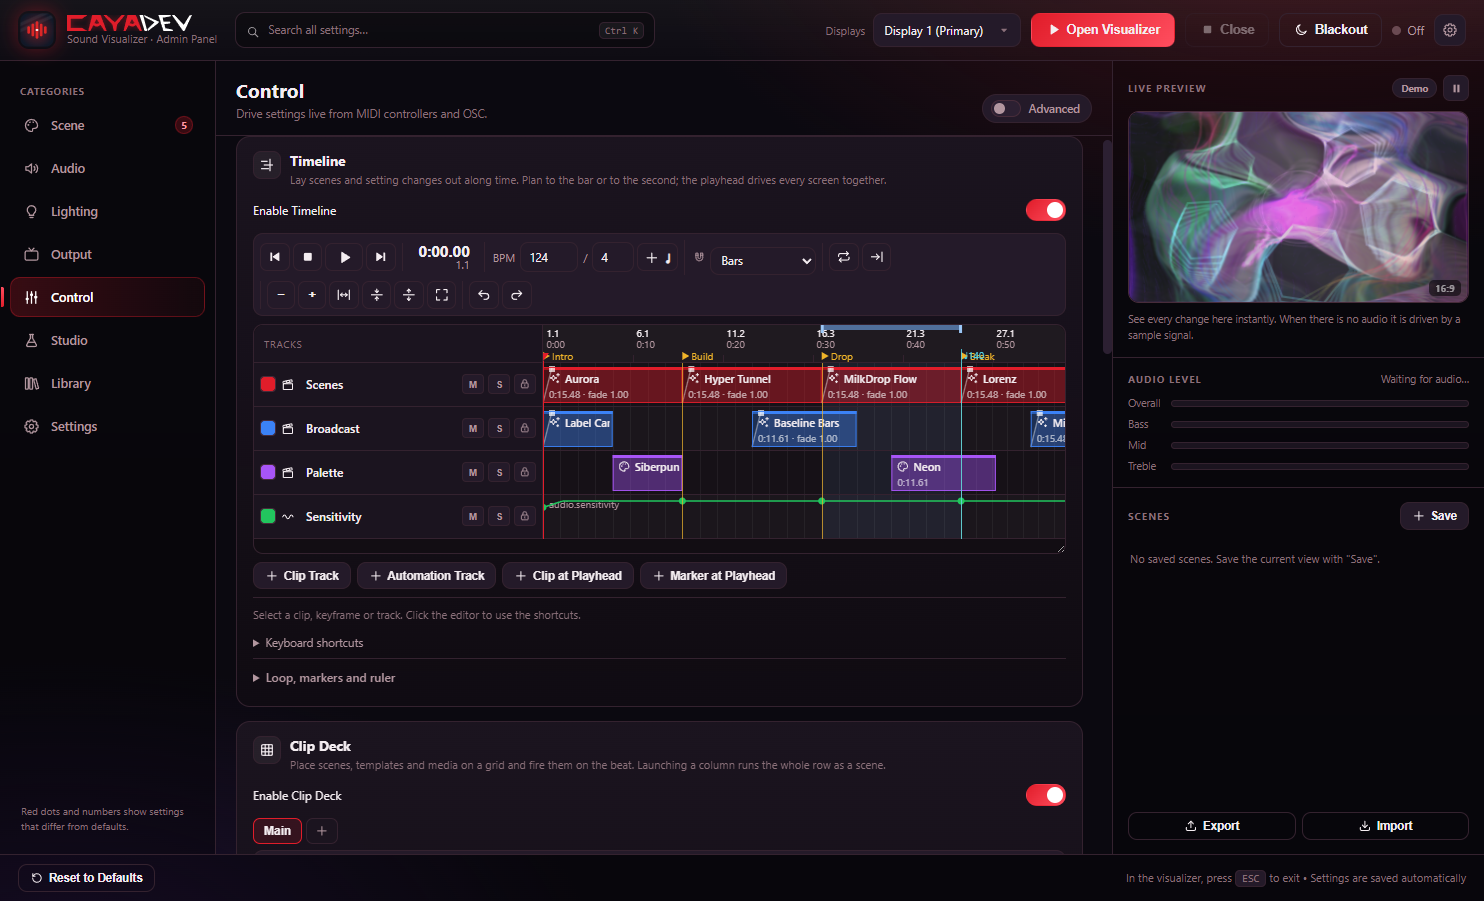Expand Loop, markers and ruler section
The height and width of the screenshot is (901, 1484).
point(325,678)
